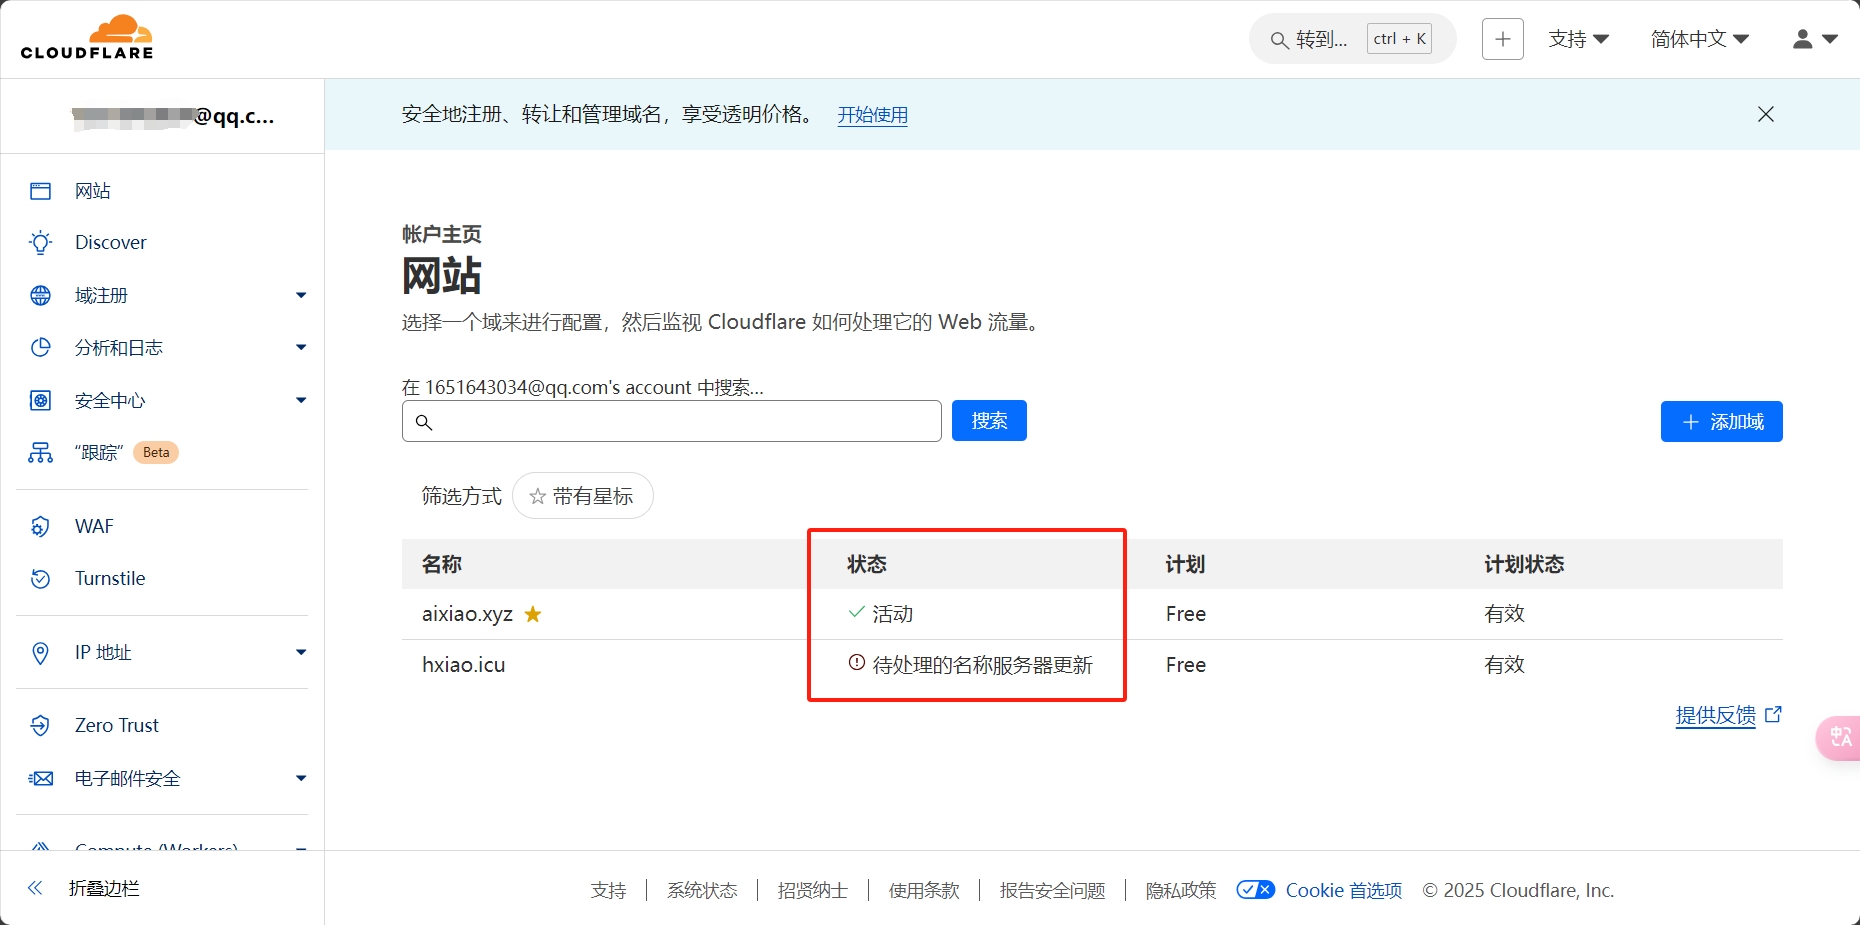Click the domain search input field
Viewport: 1860px width, 925px height.
tap(672, 421)
